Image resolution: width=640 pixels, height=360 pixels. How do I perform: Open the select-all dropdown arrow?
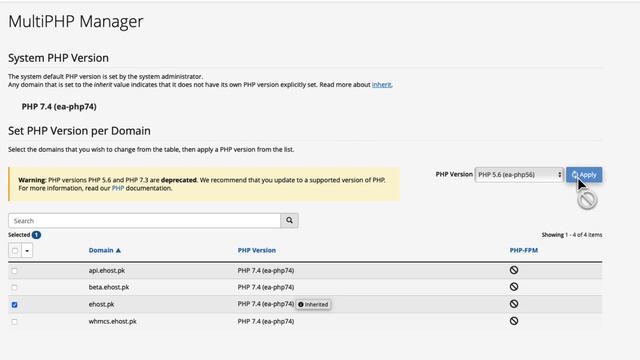click(27, 250)
